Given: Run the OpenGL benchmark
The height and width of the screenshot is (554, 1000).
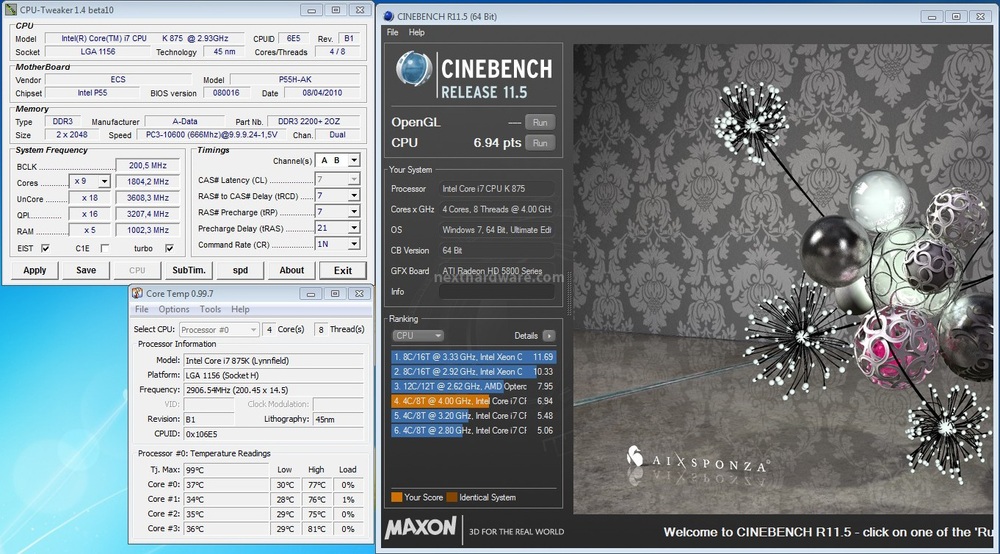Looking at the screenshot, I should [540, 122].
